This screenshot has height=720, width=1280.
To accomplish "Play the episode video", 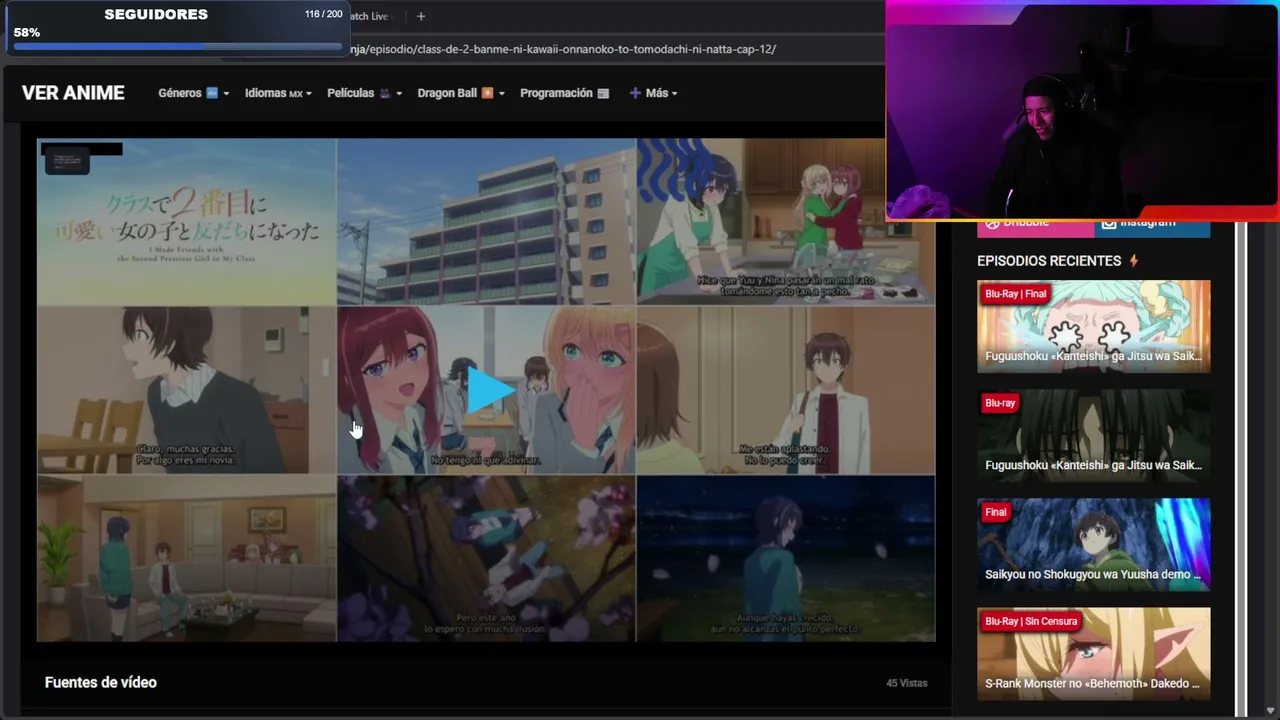I will 489,390.
